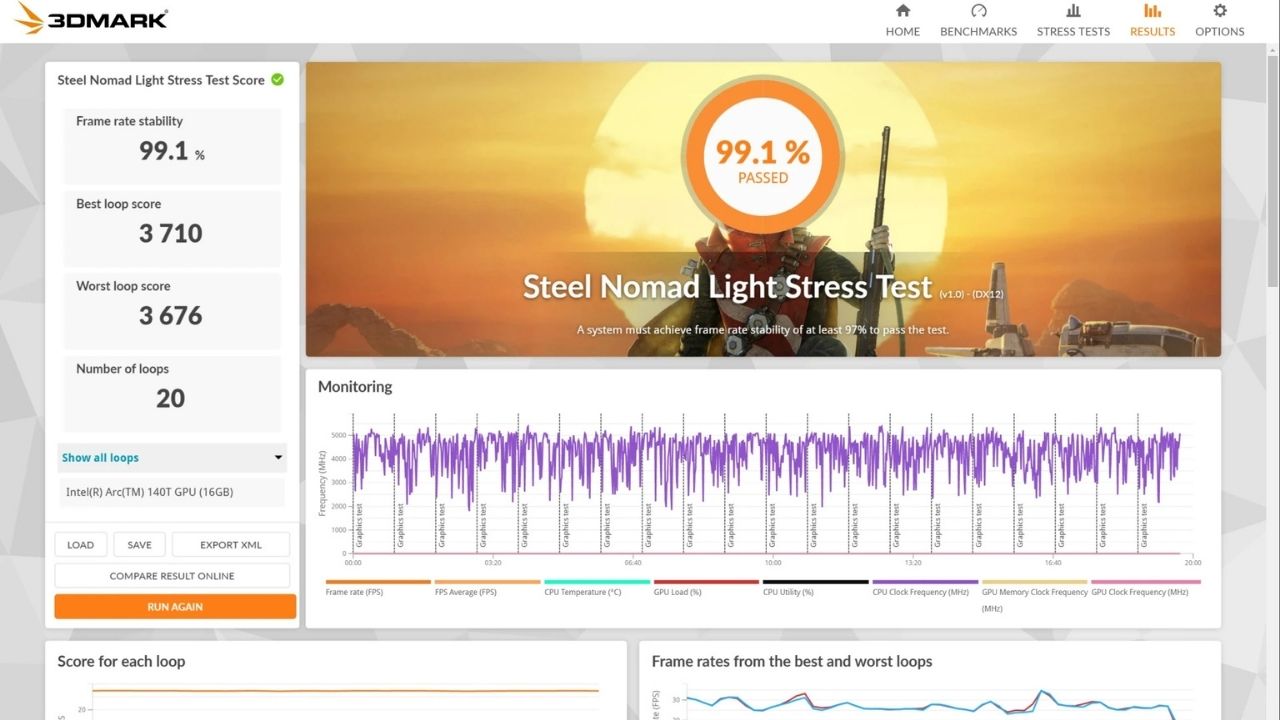
Task: Toggle FPS Average (FPS) legend swatch
Action: click(x=487, y=582)
